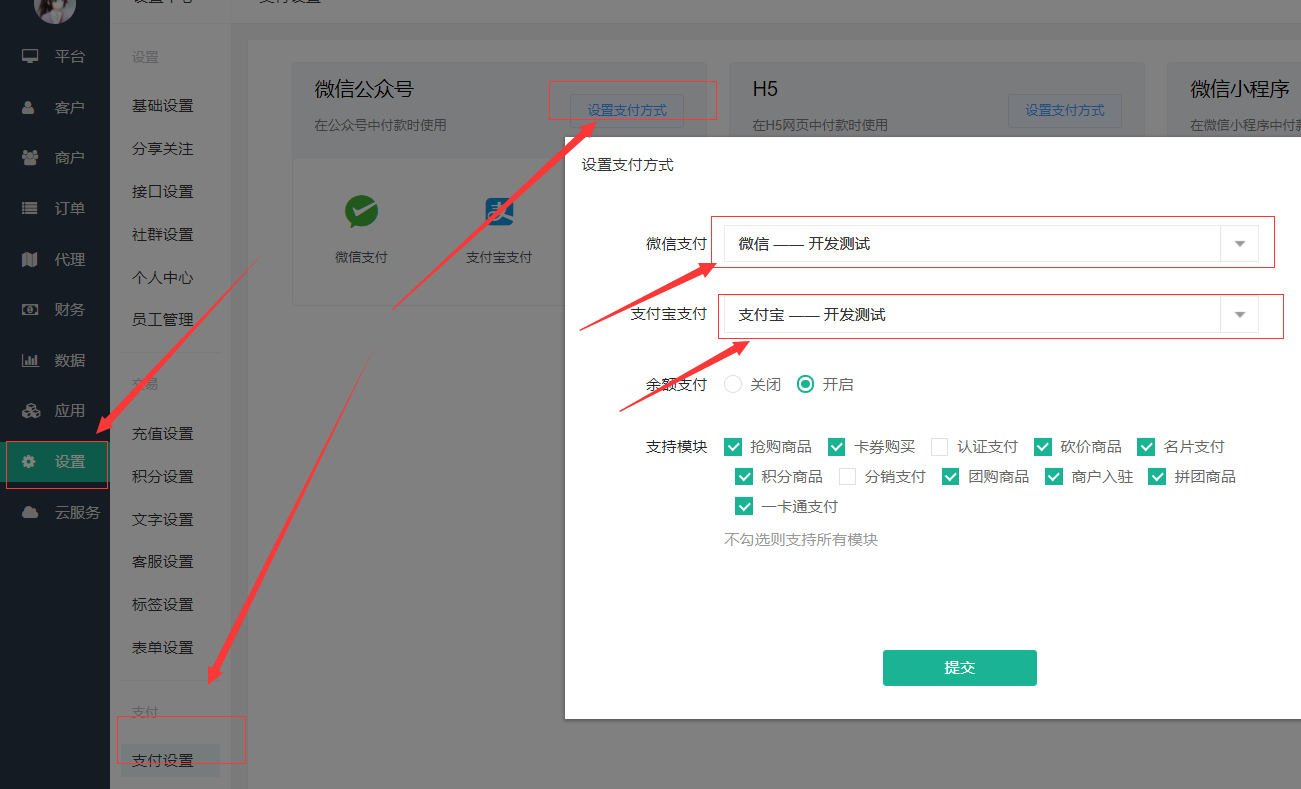
Task: Click the 平台 monitor icon in sidebar
Action: click(30, 56)
